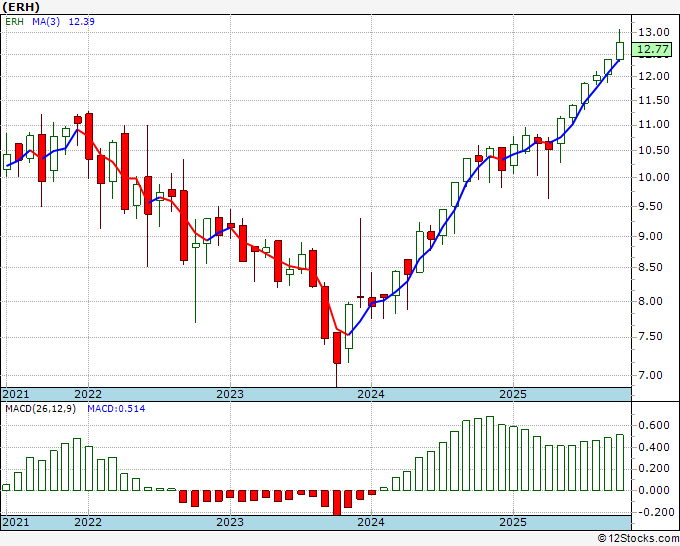
Task: Click the (ERH) chart title
Action: [21, 7]
